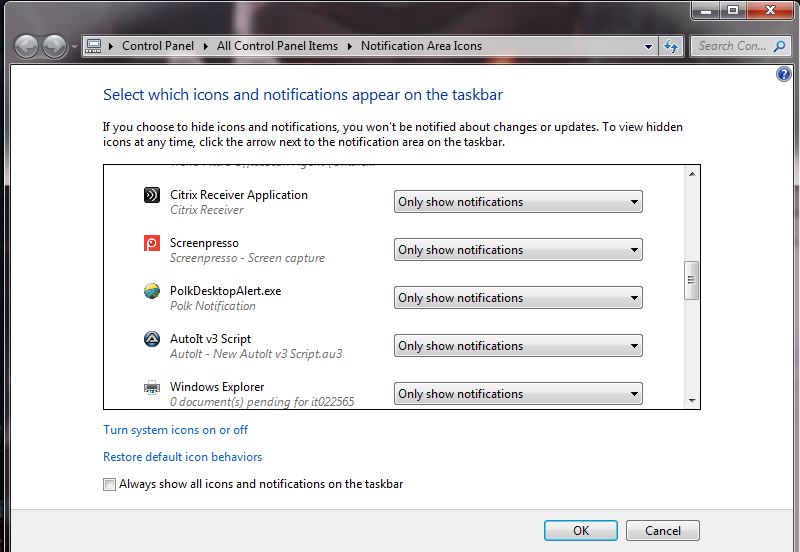800x552 pixels.
Task: Click the red Screenpresso icon
Action: coord(152,243)
